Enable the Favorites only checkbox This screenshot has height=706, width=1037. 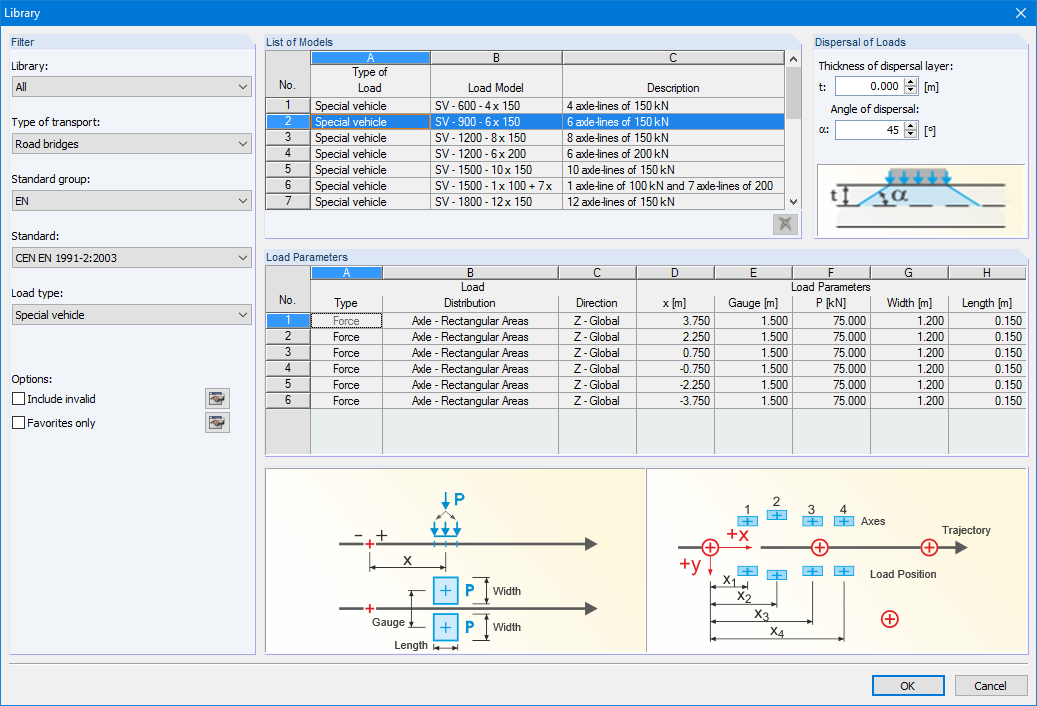(16, 422)
